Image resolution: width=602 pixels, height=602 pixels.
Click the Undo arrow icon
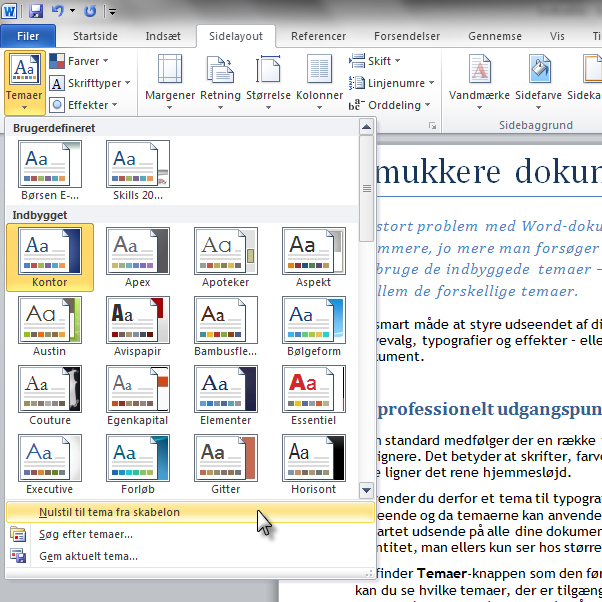(58, 12)
